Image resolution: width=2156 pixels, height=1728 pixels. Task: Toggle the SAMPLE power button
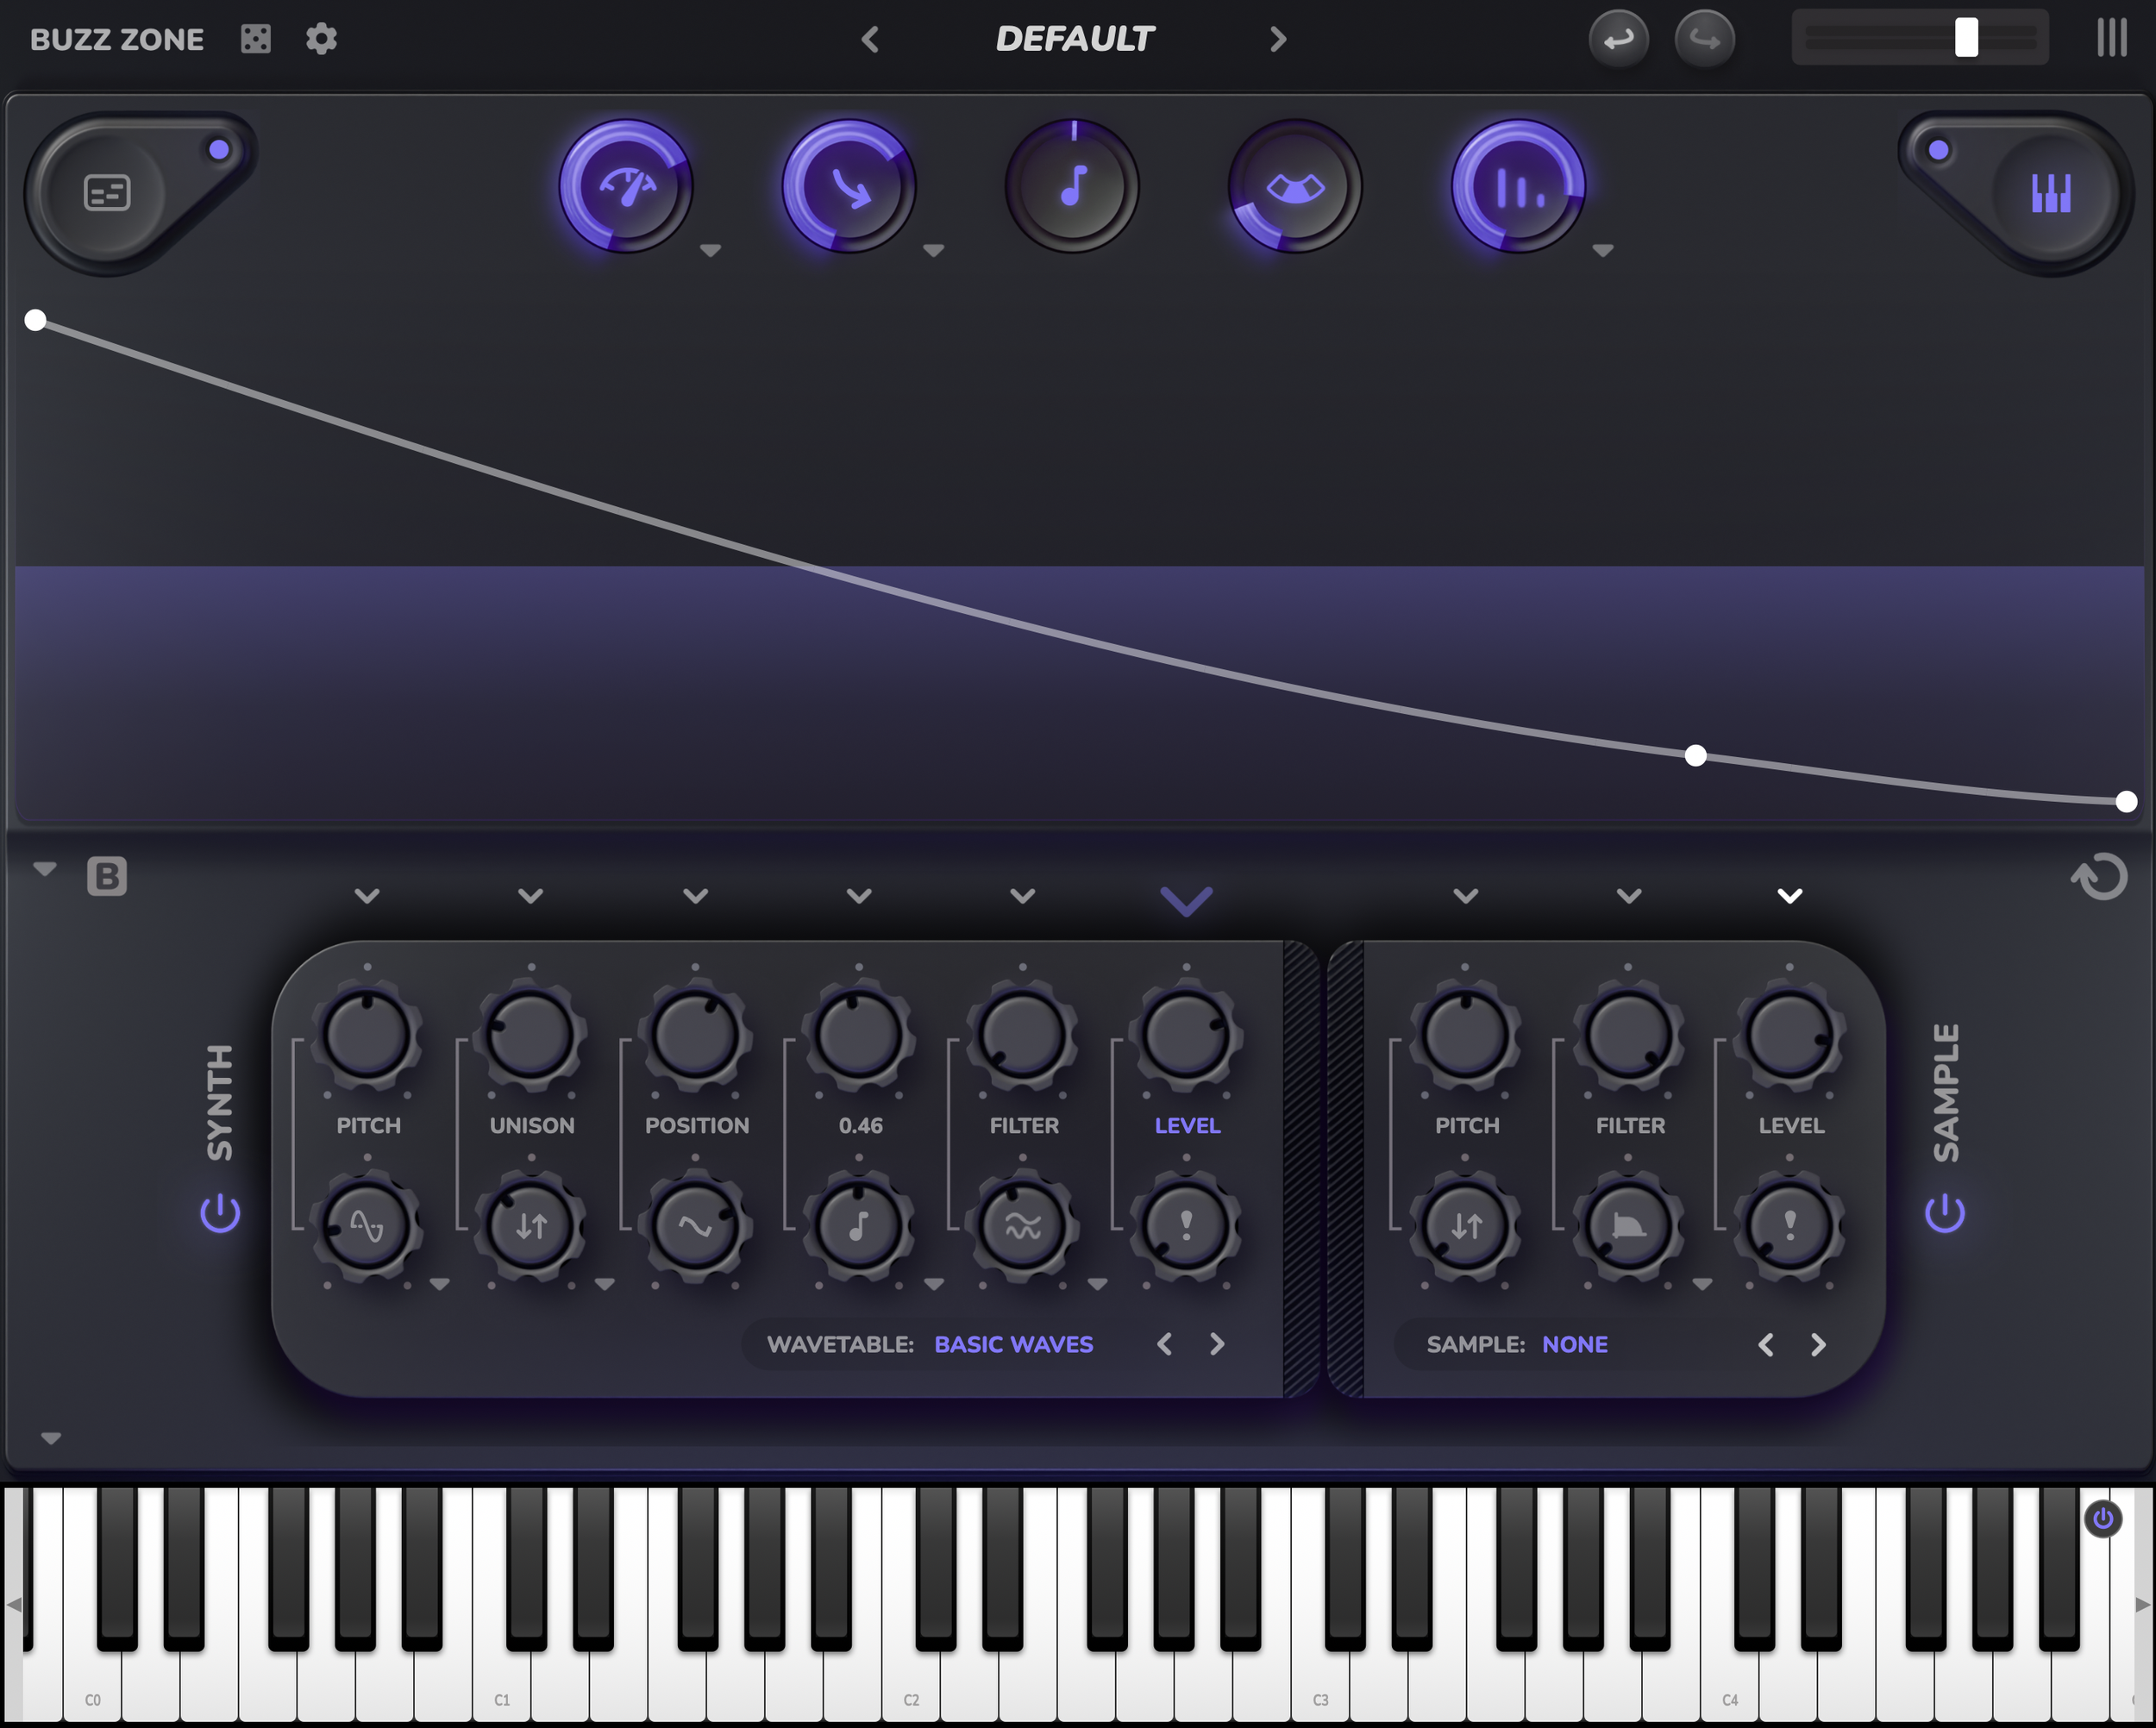(x=1945, y=1213)
